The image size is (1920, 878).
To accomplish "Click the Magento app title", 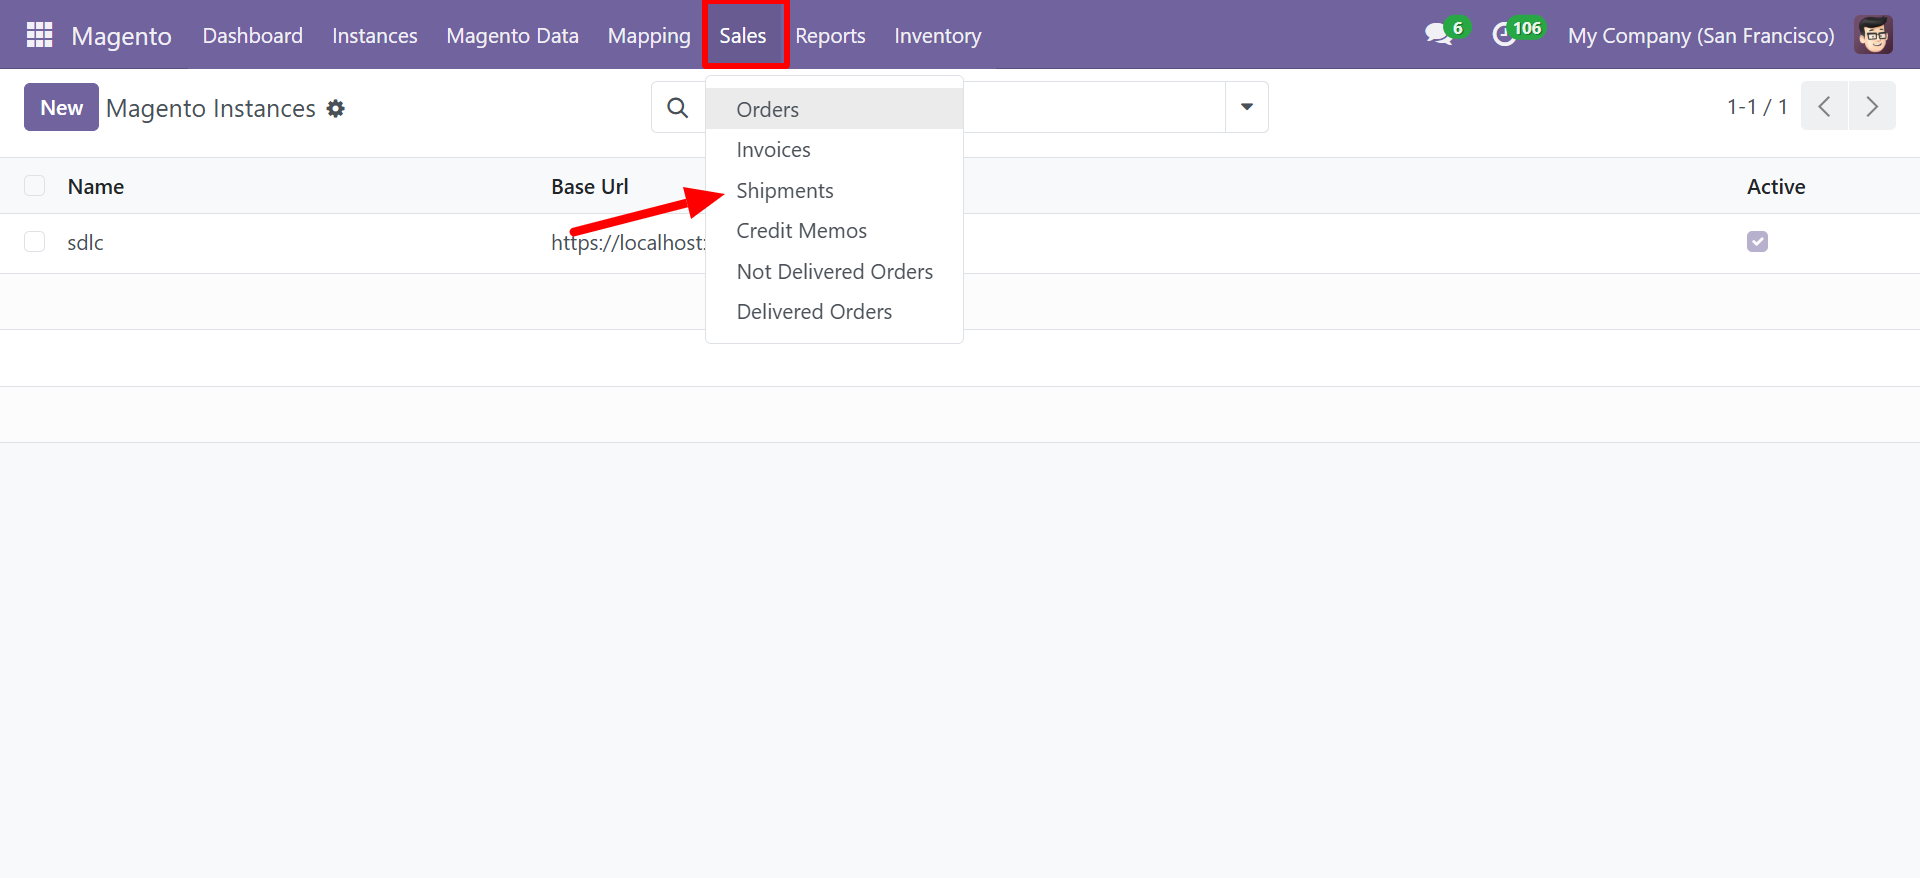I will coord(121,35).
